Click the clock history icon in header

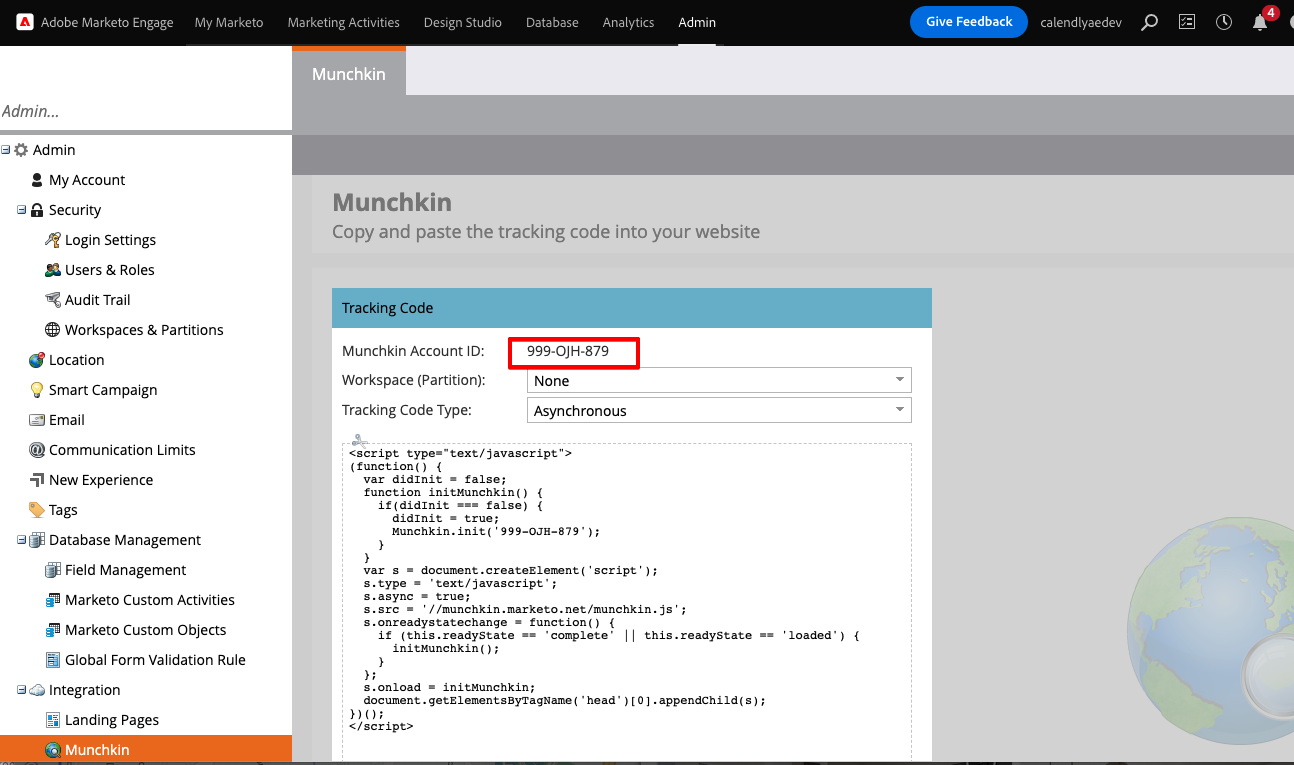pos(1224,22)
